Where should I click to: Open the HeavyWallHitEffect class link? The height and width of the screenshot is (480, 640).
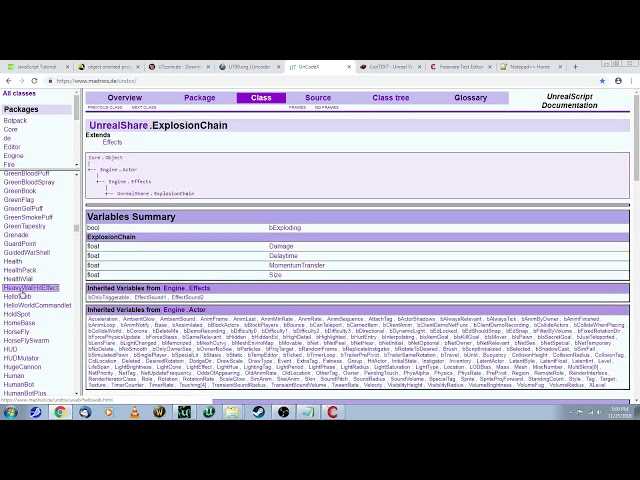[31, 288]
